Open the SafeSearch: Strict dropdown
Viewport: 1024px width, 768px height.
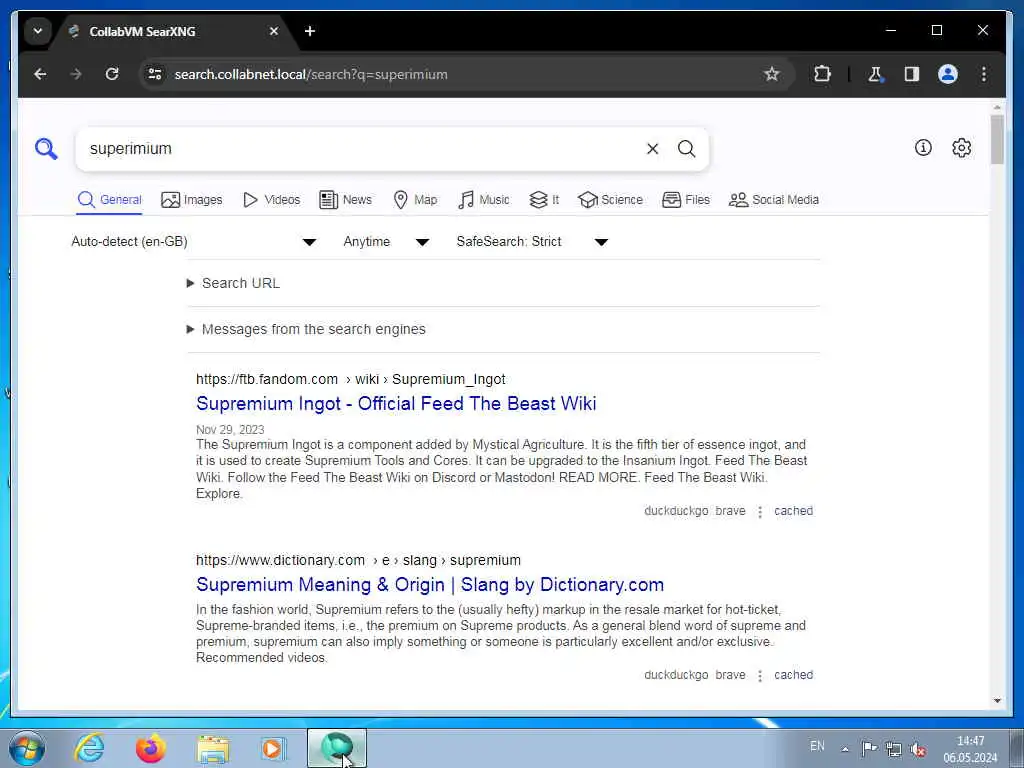[532, 242]
